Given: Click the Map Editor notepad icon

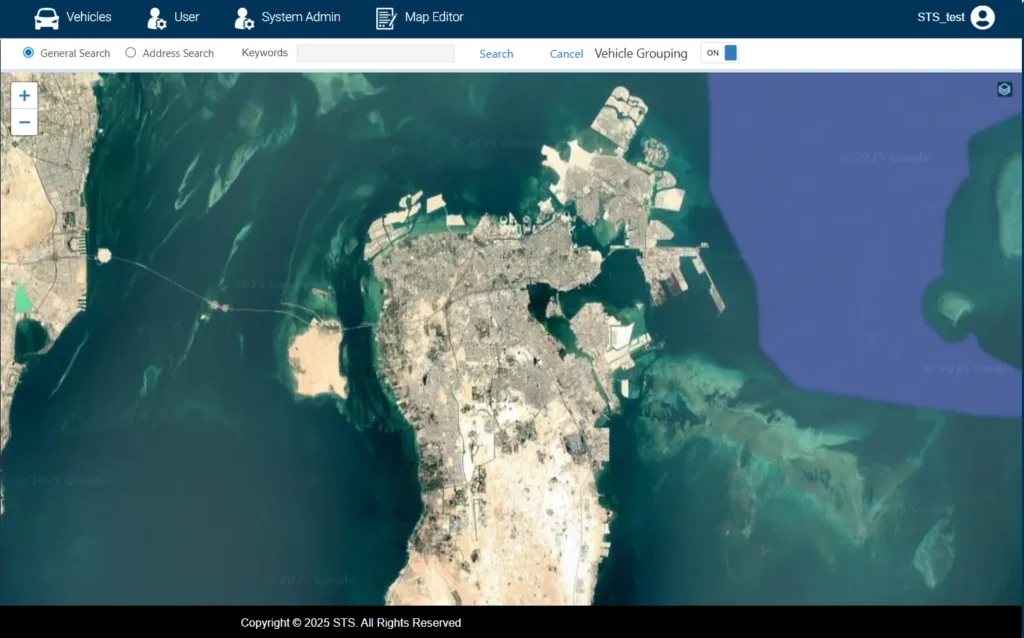Looking at the screenshot, I should [386, 18].
